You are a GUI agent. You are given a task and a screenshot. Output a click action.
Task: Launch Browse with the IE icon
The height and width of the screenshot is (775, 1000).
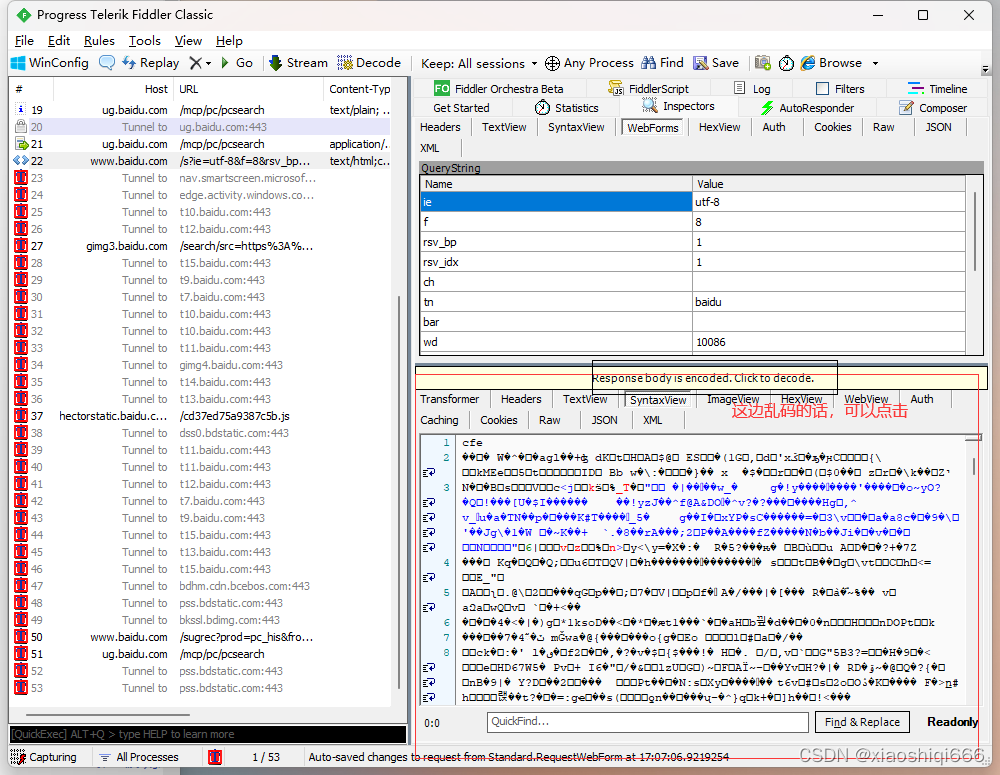pos(808,63)
